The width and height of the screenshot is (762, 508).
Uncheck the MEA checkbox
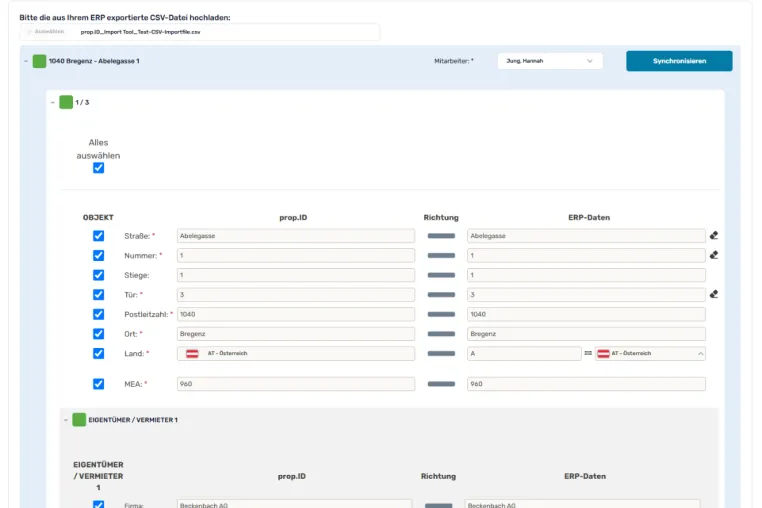(99, 384)
